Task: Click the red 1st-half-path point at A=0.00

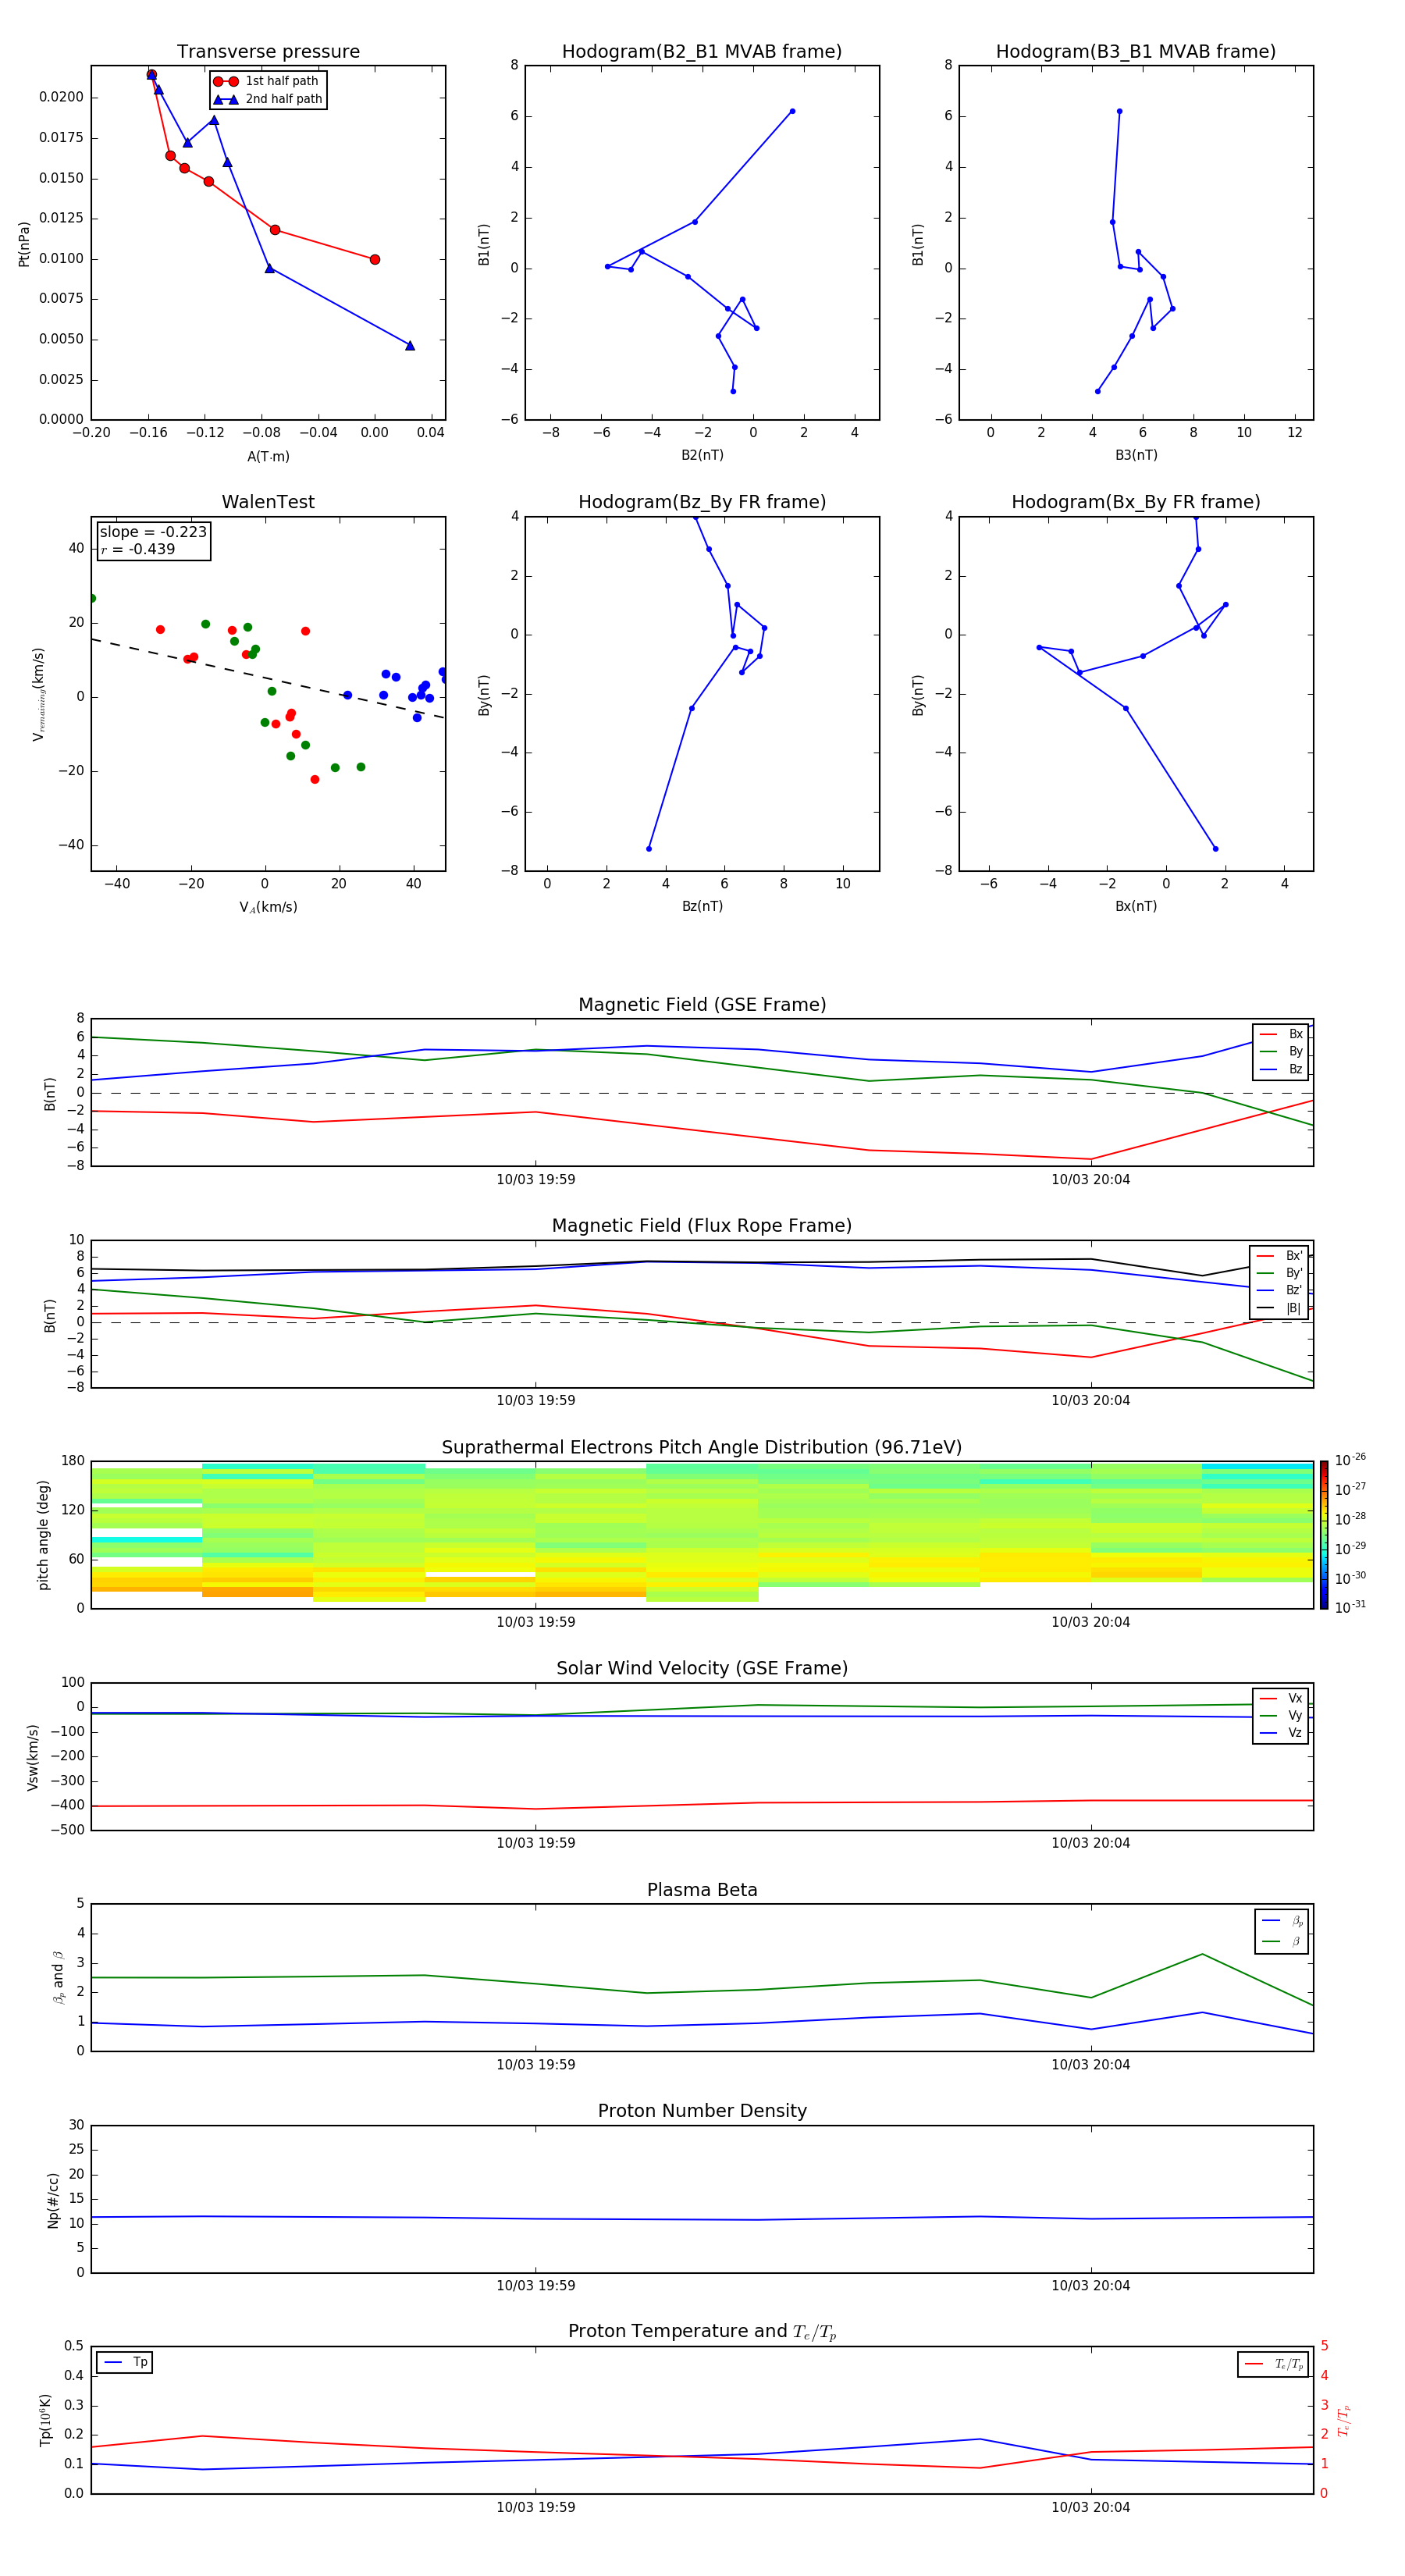Action: tap(375, 260)
